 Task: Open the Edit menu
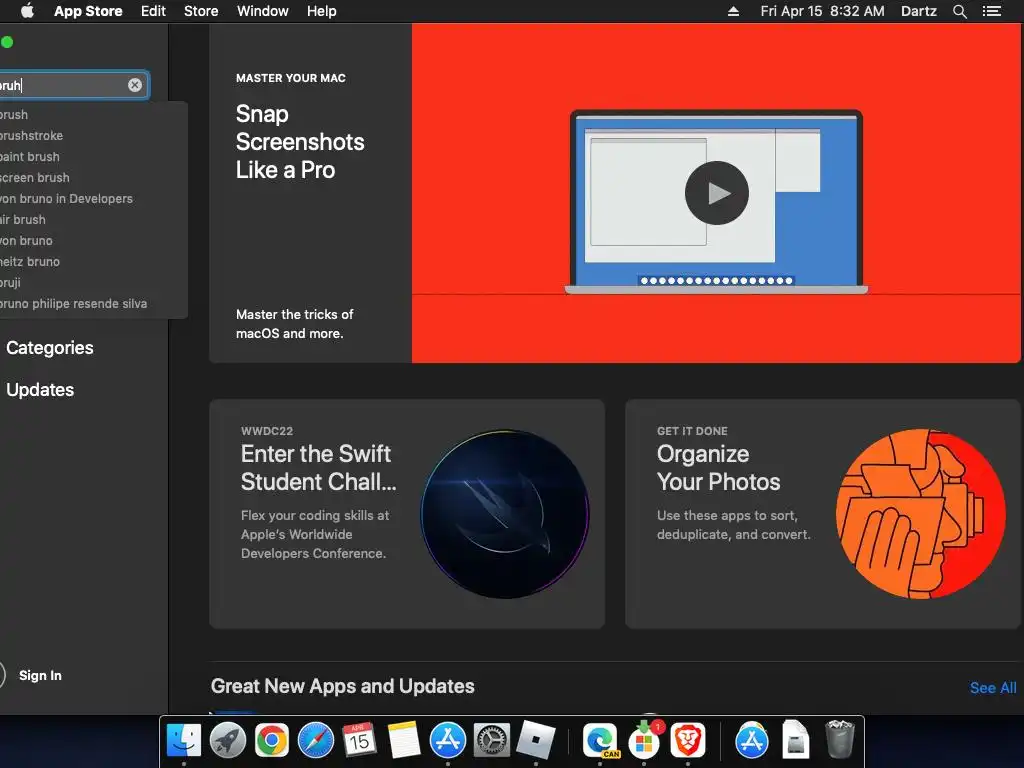pyautogui.click(x=153, y=11)
